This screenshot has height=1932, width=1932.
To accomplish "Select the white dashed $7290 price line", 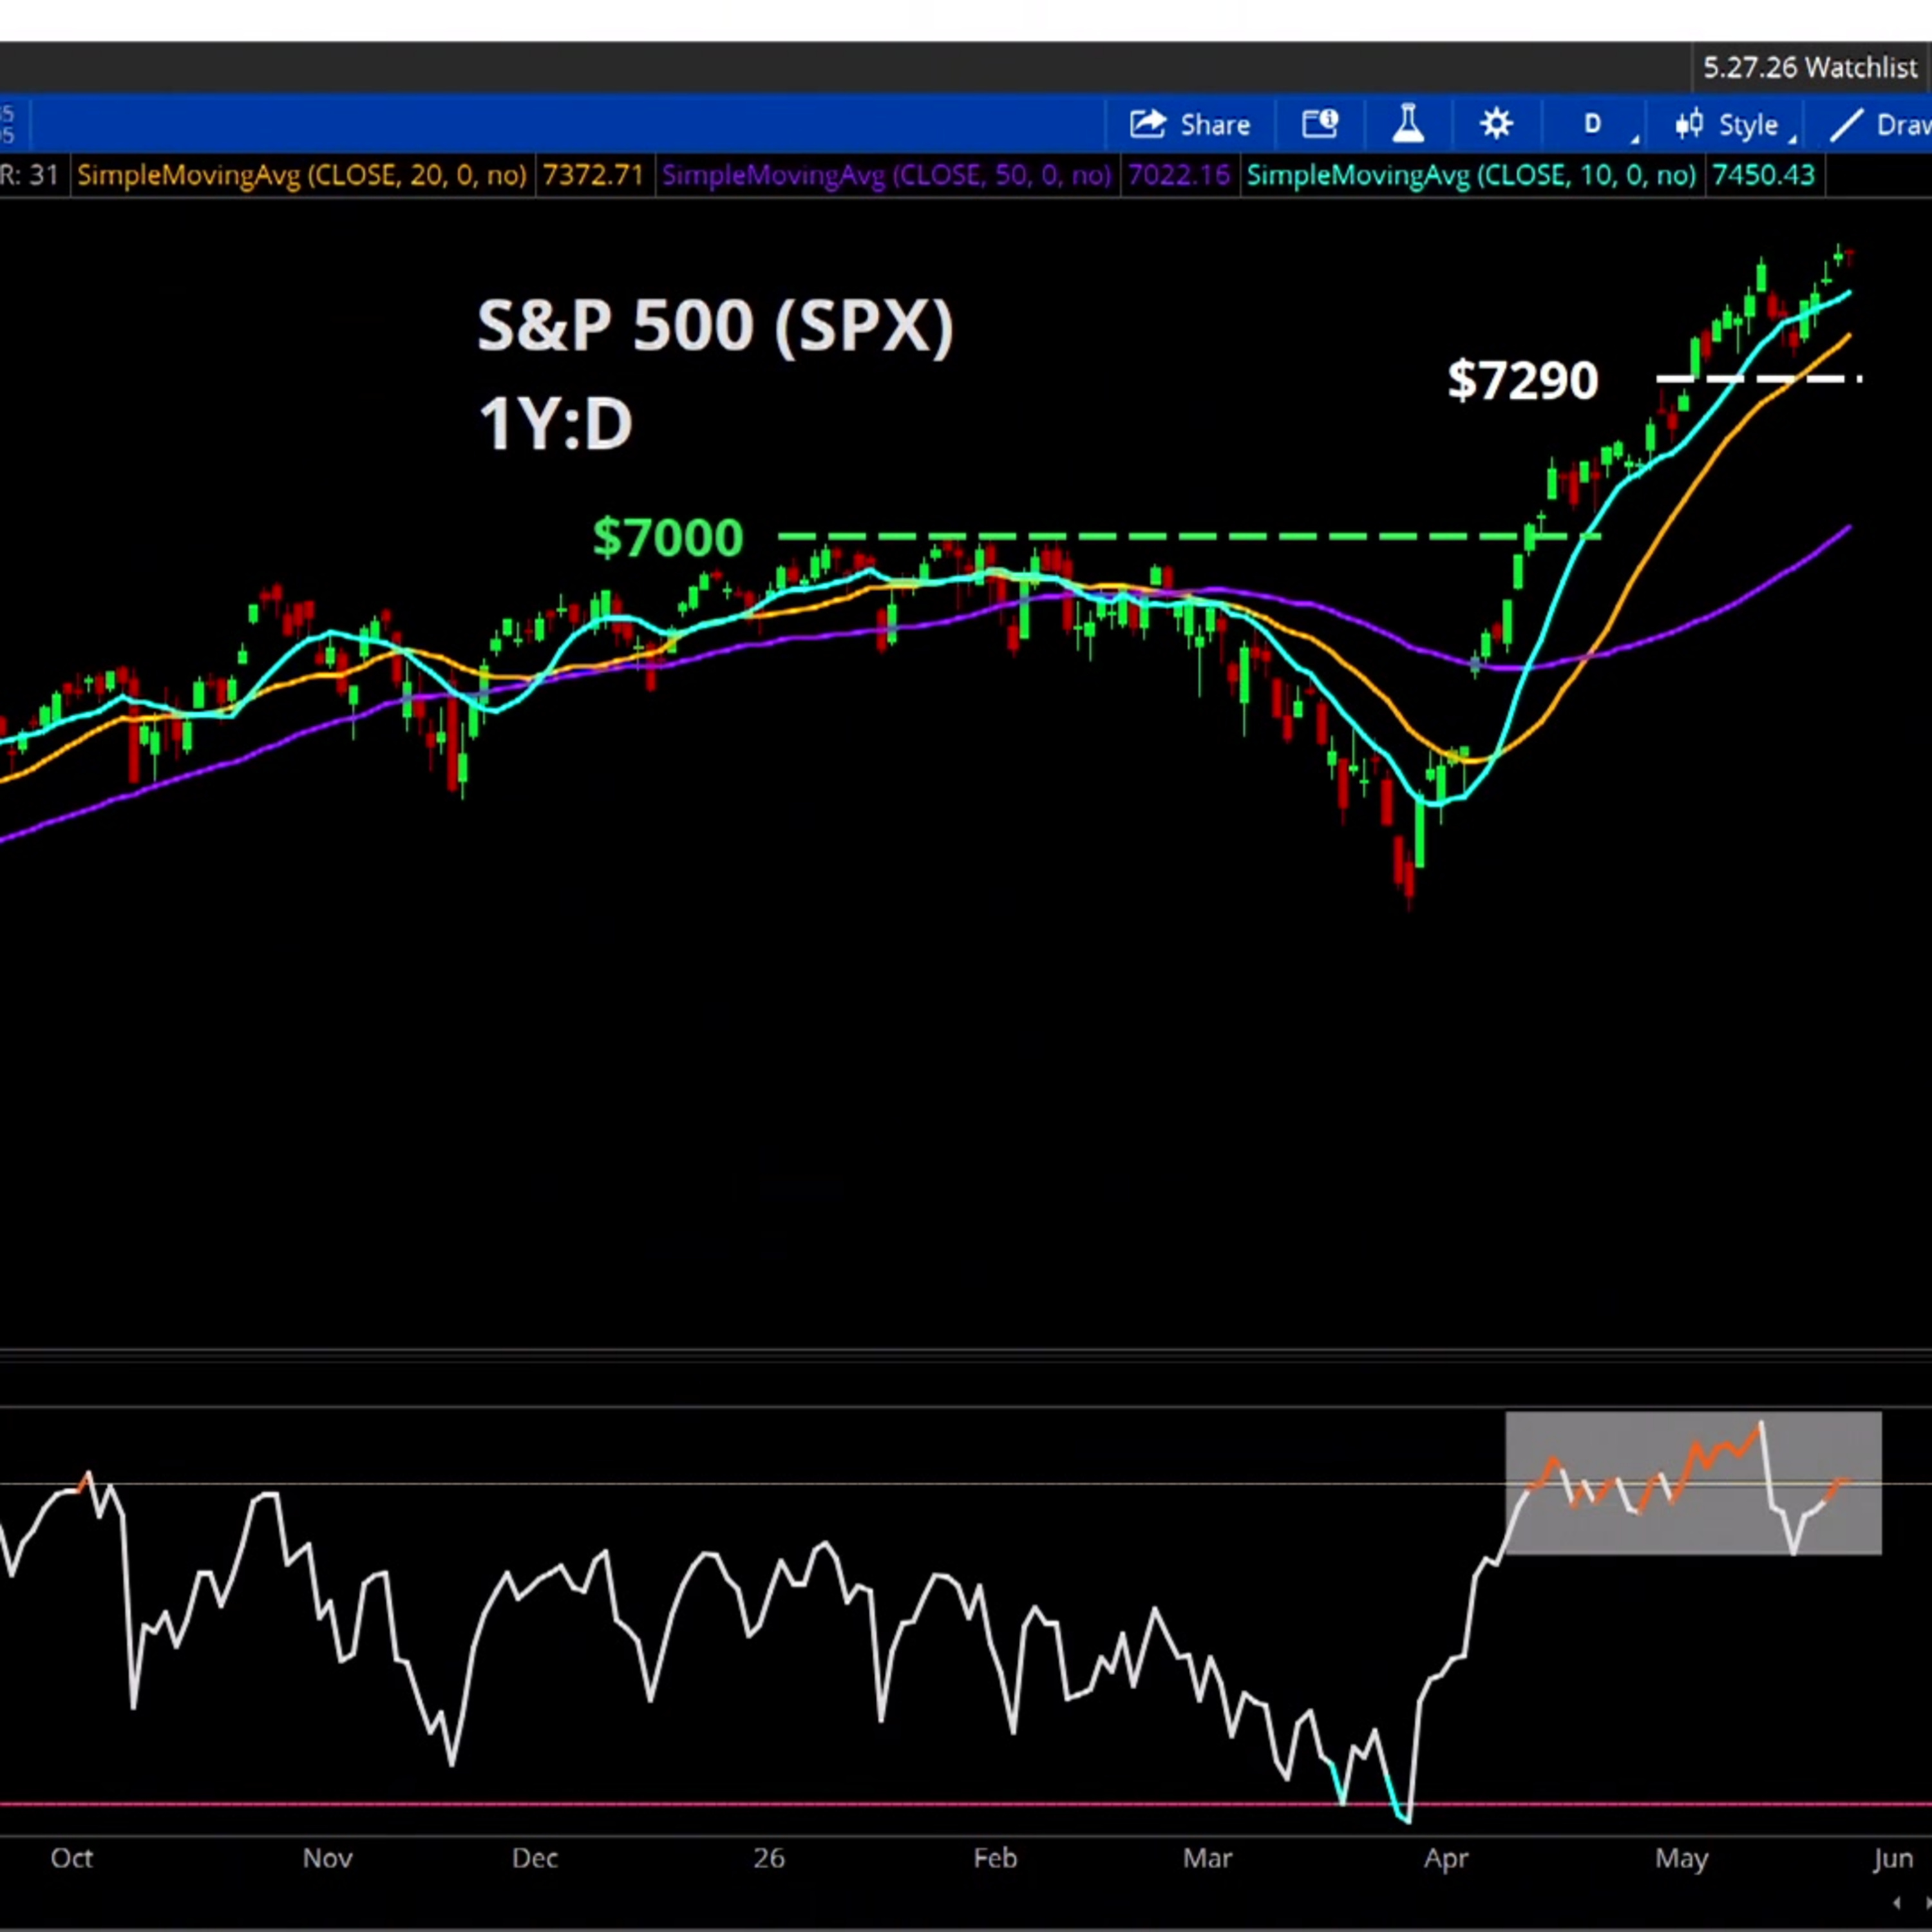I will click(1759, 379).
